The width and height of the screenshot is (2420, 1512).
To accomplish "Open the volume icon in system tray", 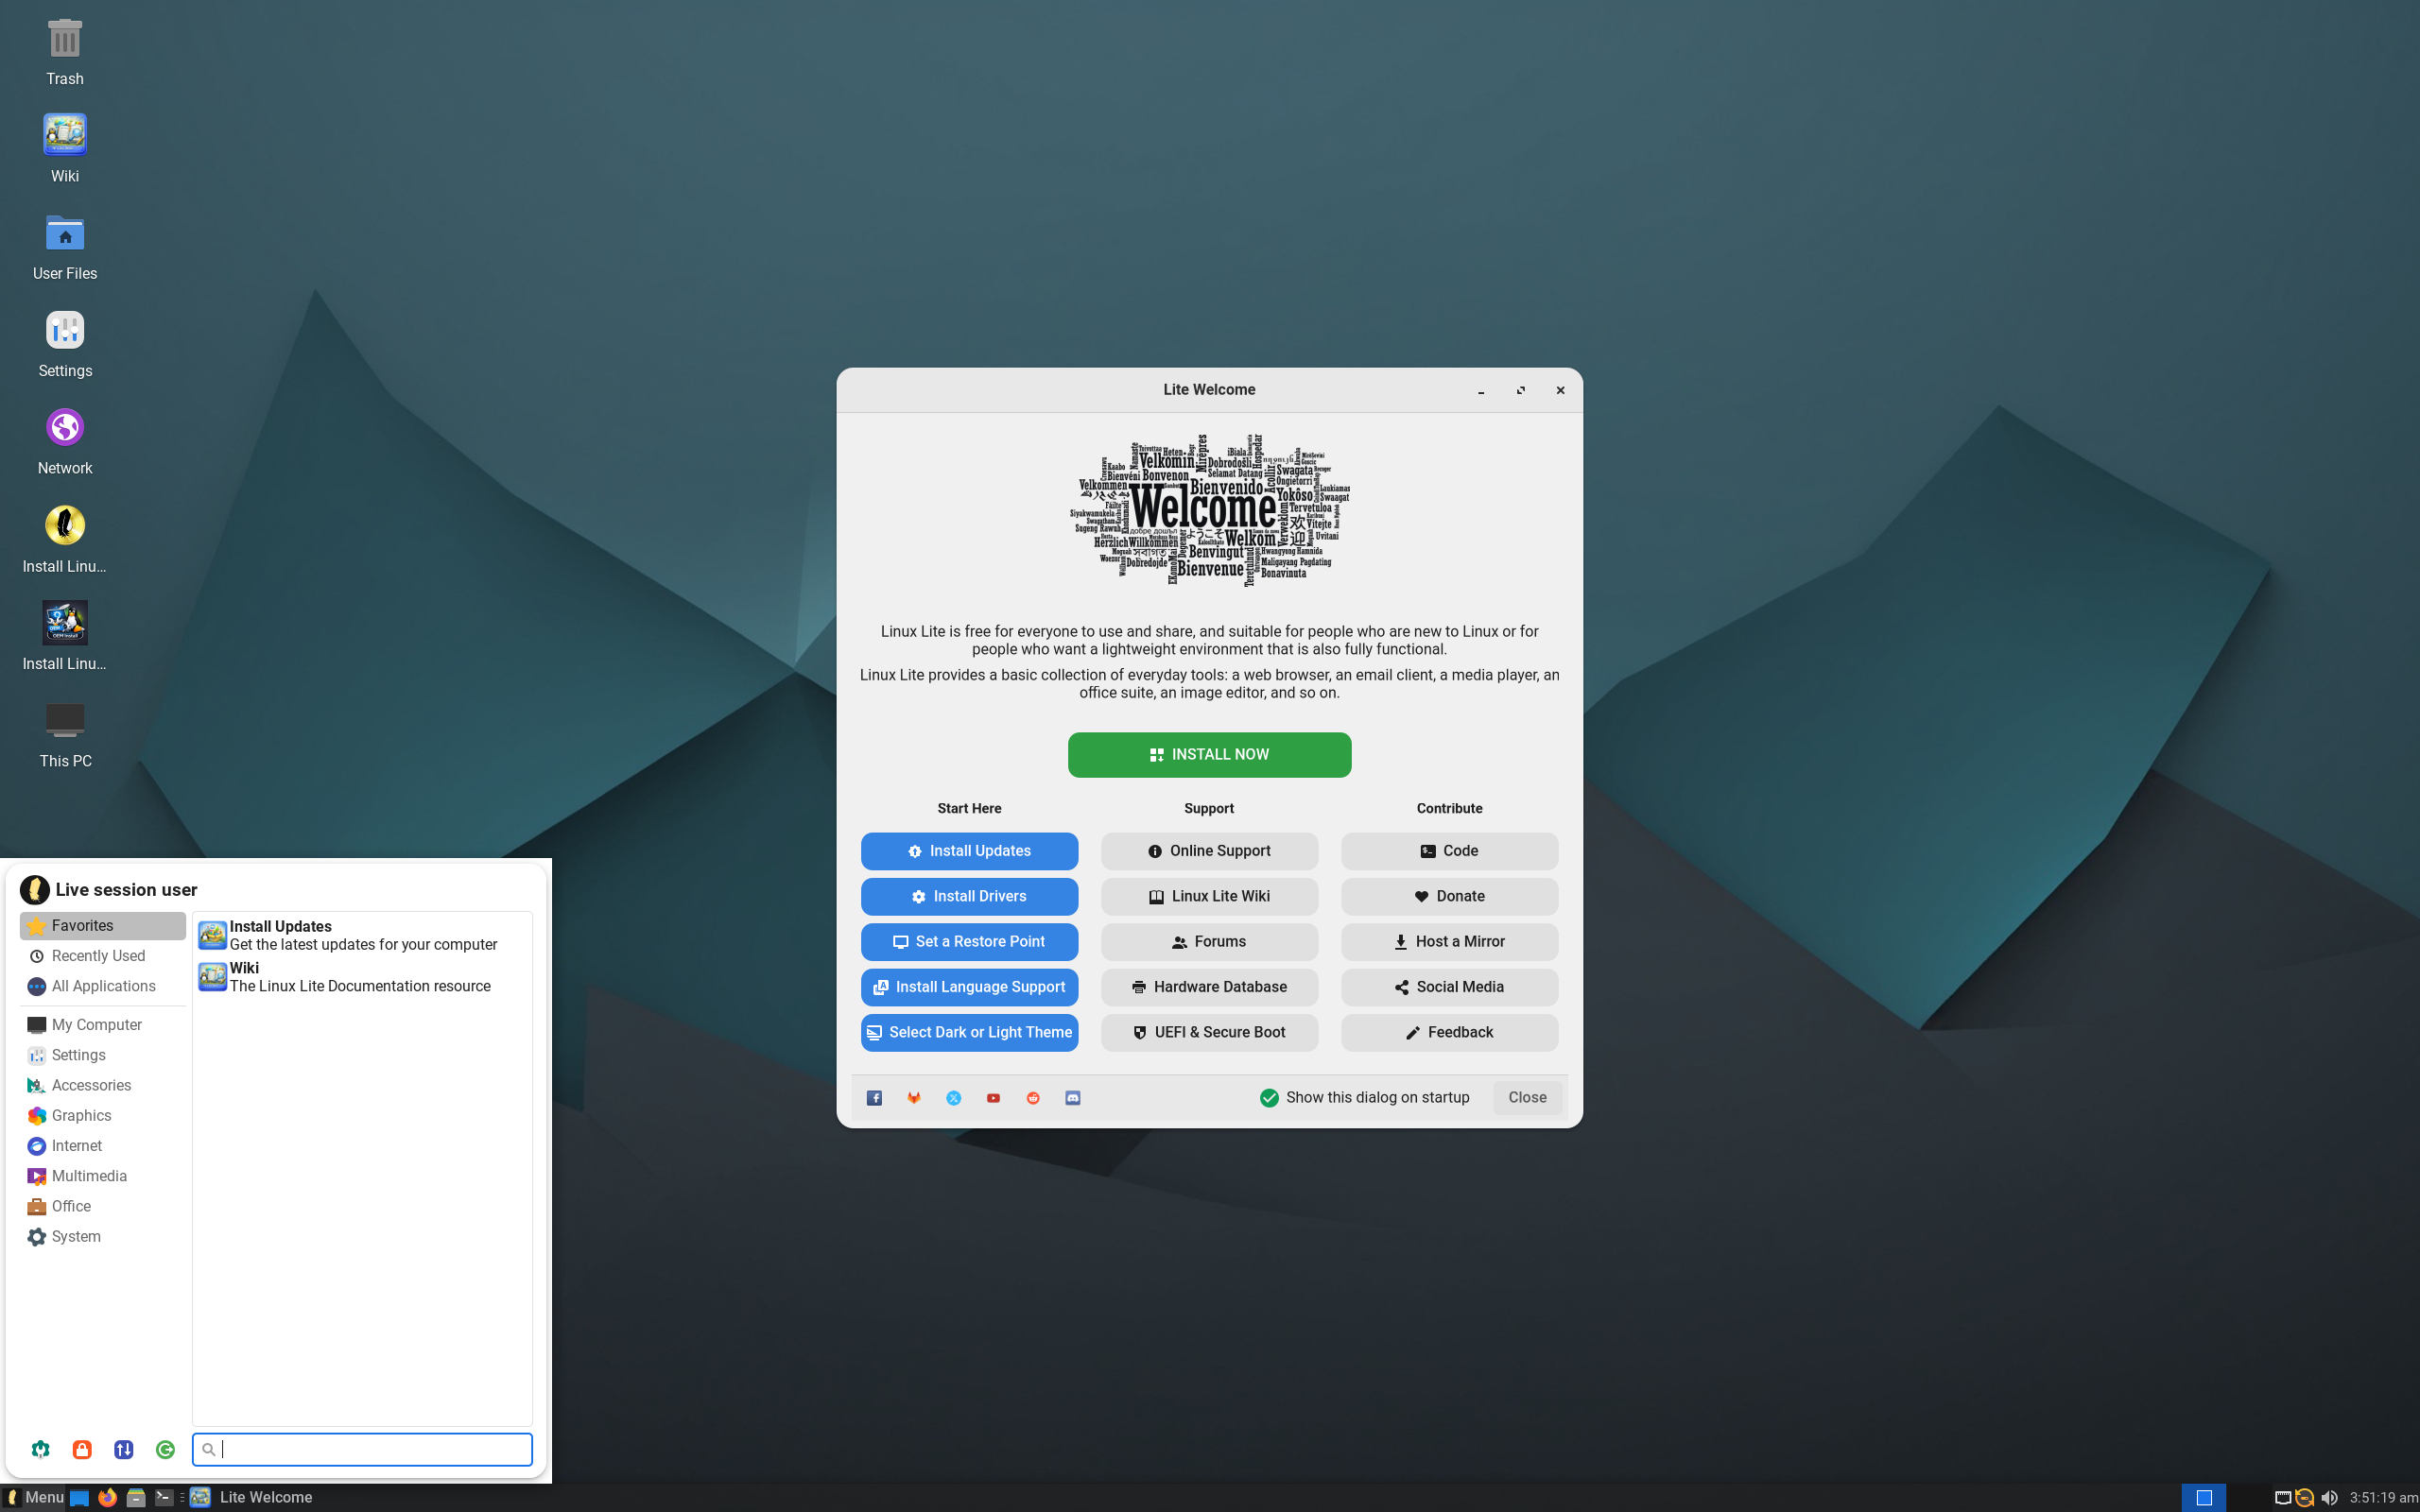I will pos(2329,1497).
